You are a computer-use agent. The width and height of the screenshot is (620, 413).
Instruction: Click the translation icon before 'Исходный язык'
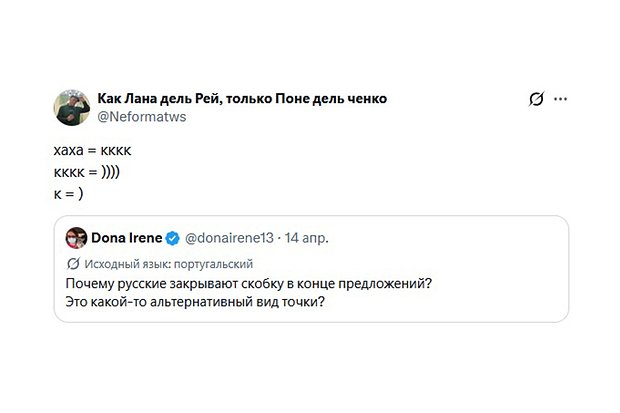coord(72,265)
